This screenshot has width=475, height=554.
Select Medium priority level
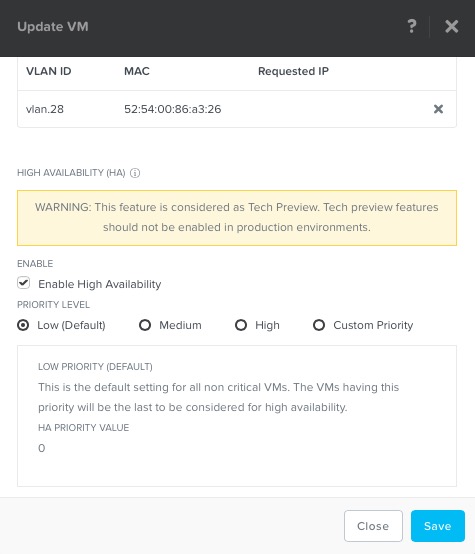145,325
